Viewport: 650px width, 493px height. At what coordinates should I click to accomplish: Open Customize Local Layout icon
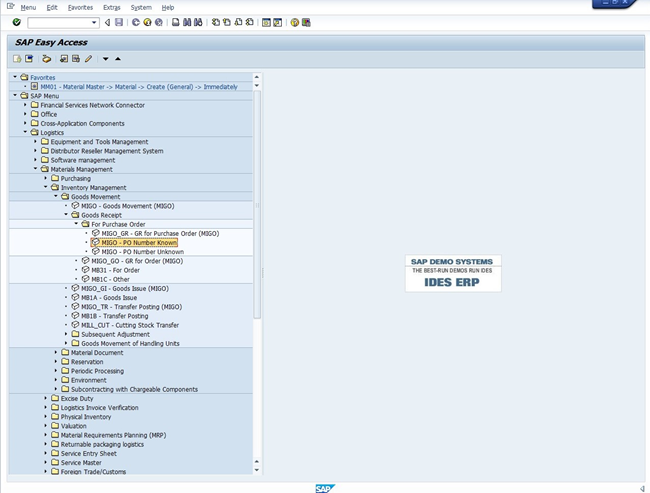click(306, 22)
